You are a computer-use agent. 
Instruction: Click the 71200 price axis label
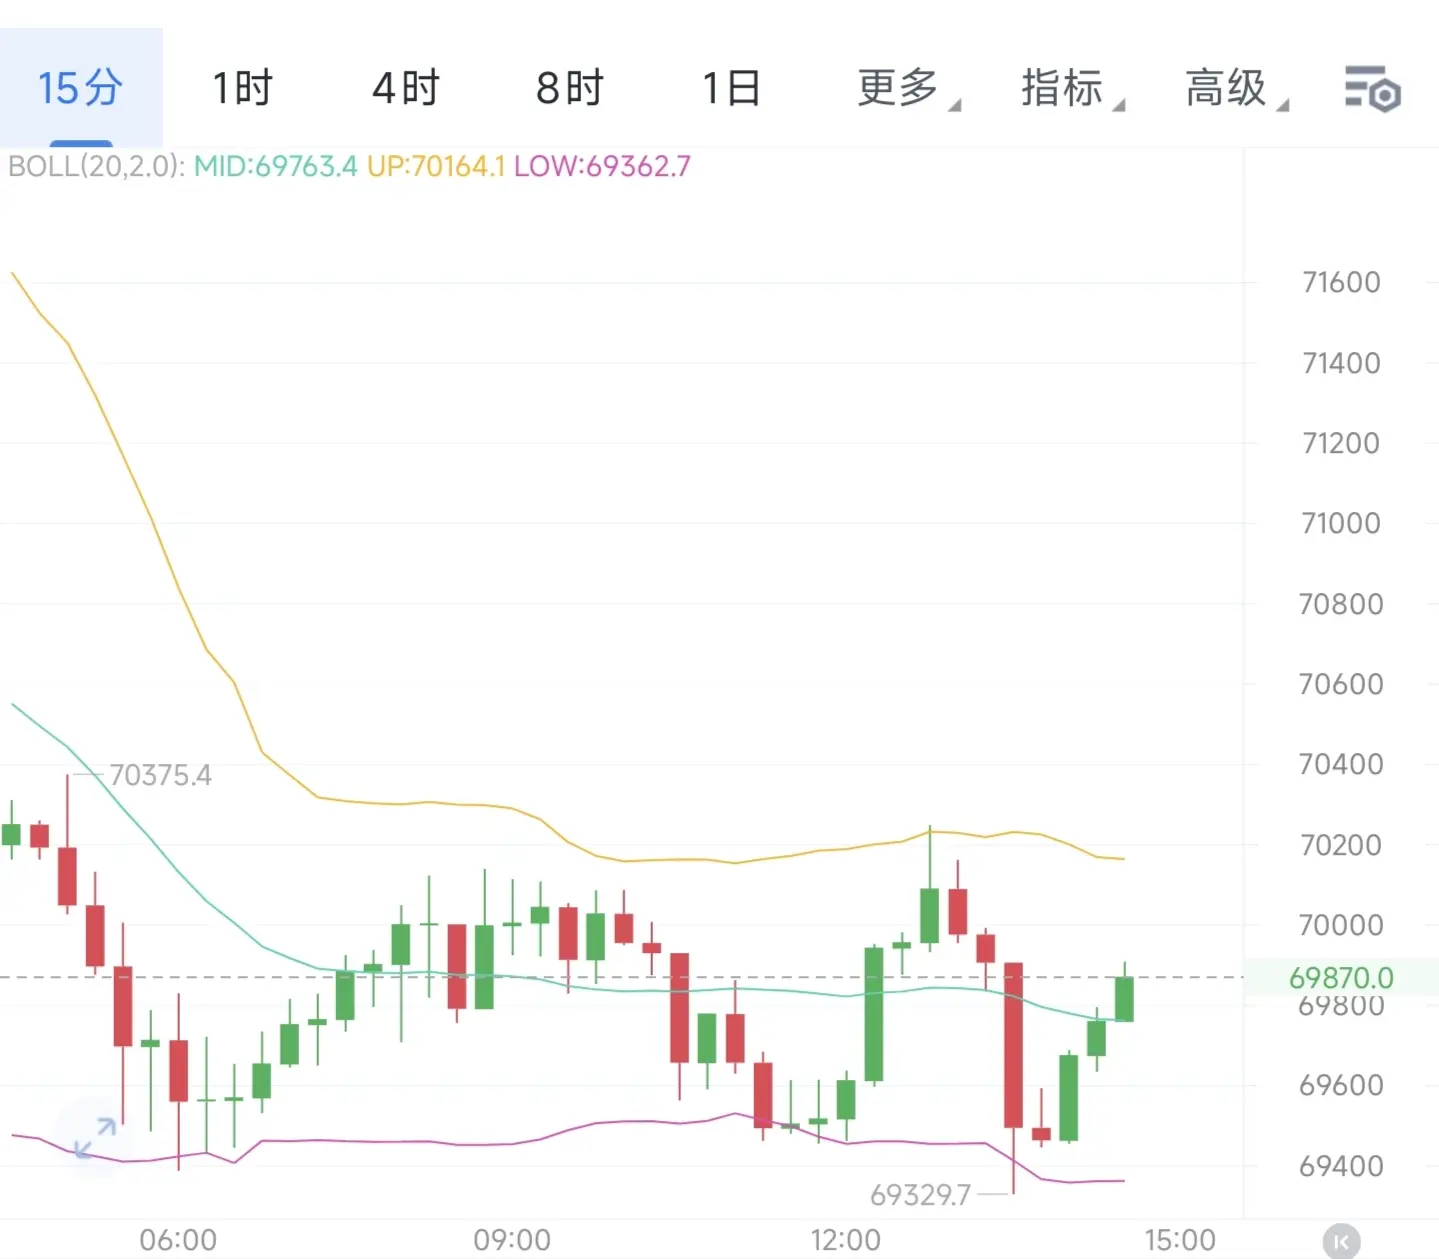tap(1341, 443)
